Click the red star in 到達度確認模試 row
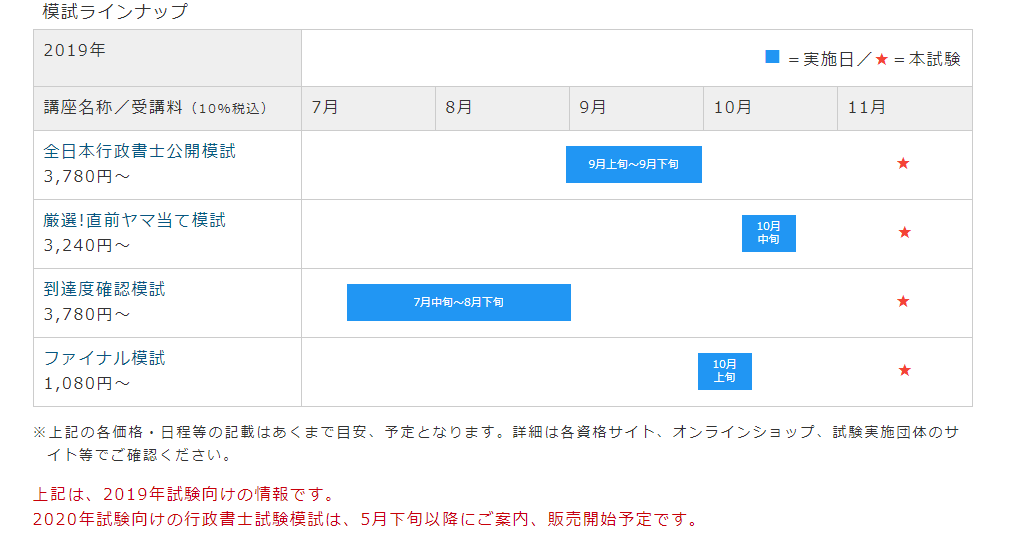 (x=903, y=301)
